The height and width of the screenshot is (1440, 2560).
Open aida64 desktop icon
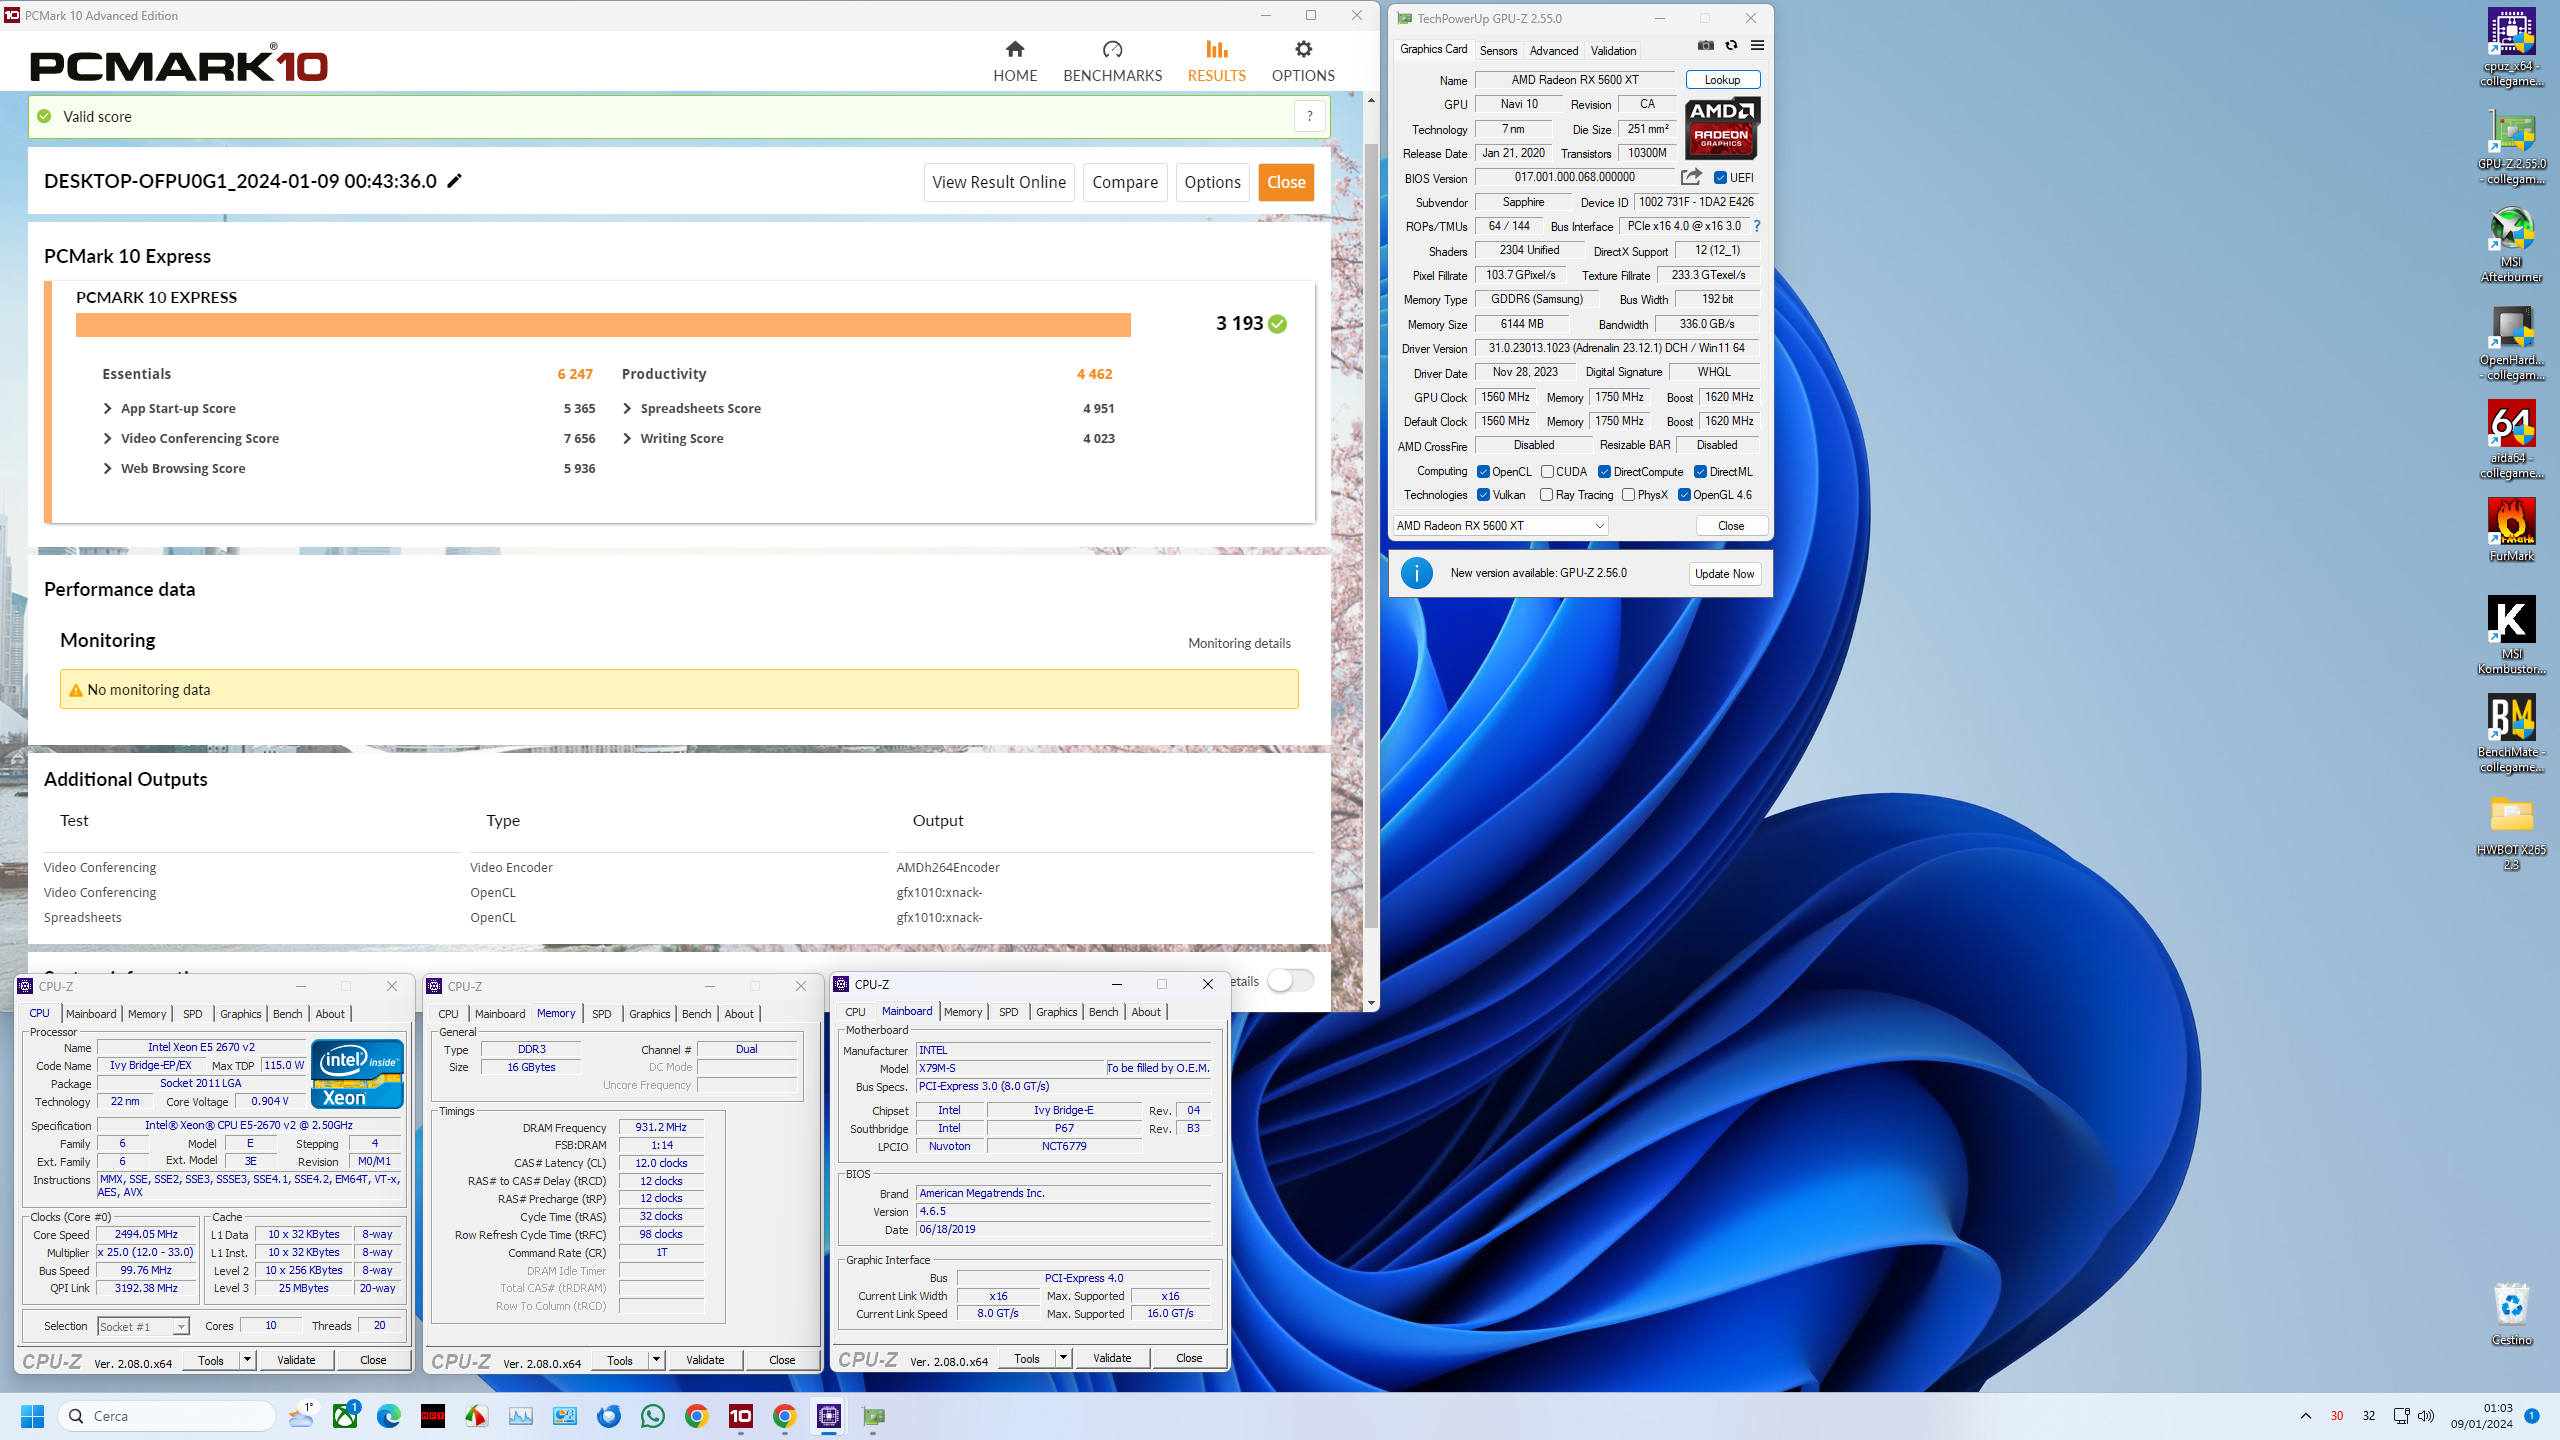tap(2511, 440)
